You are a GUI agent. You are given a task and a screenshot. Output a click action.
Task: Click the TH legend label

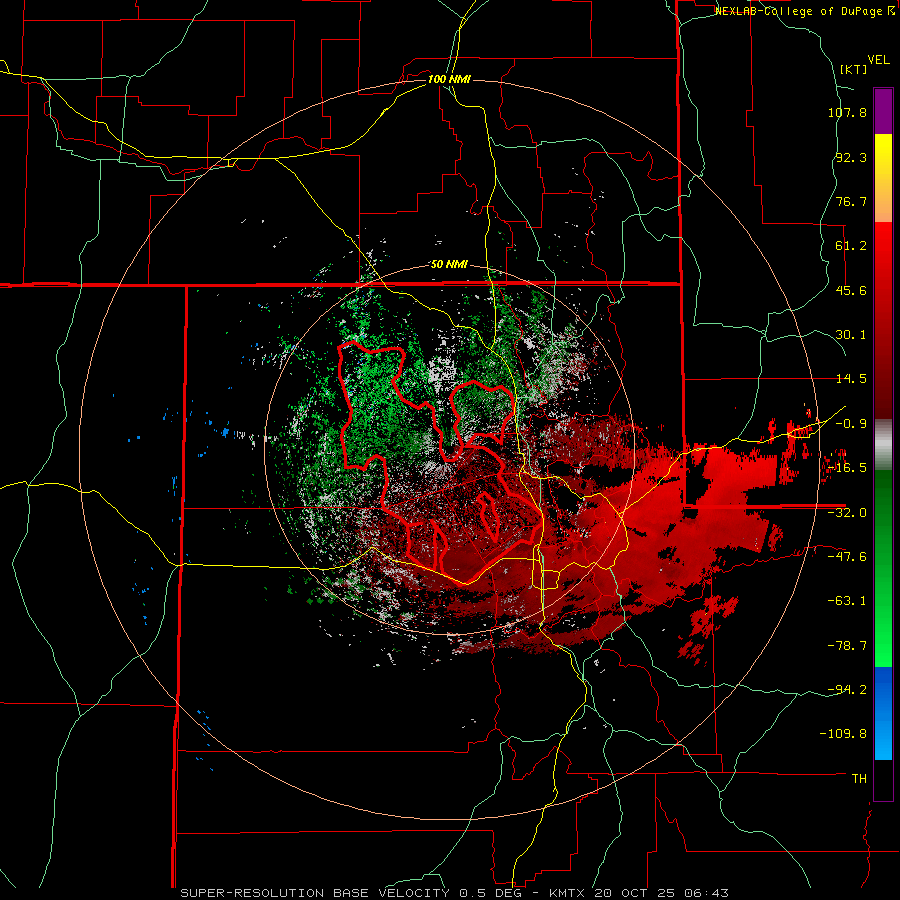pos(859,779)
